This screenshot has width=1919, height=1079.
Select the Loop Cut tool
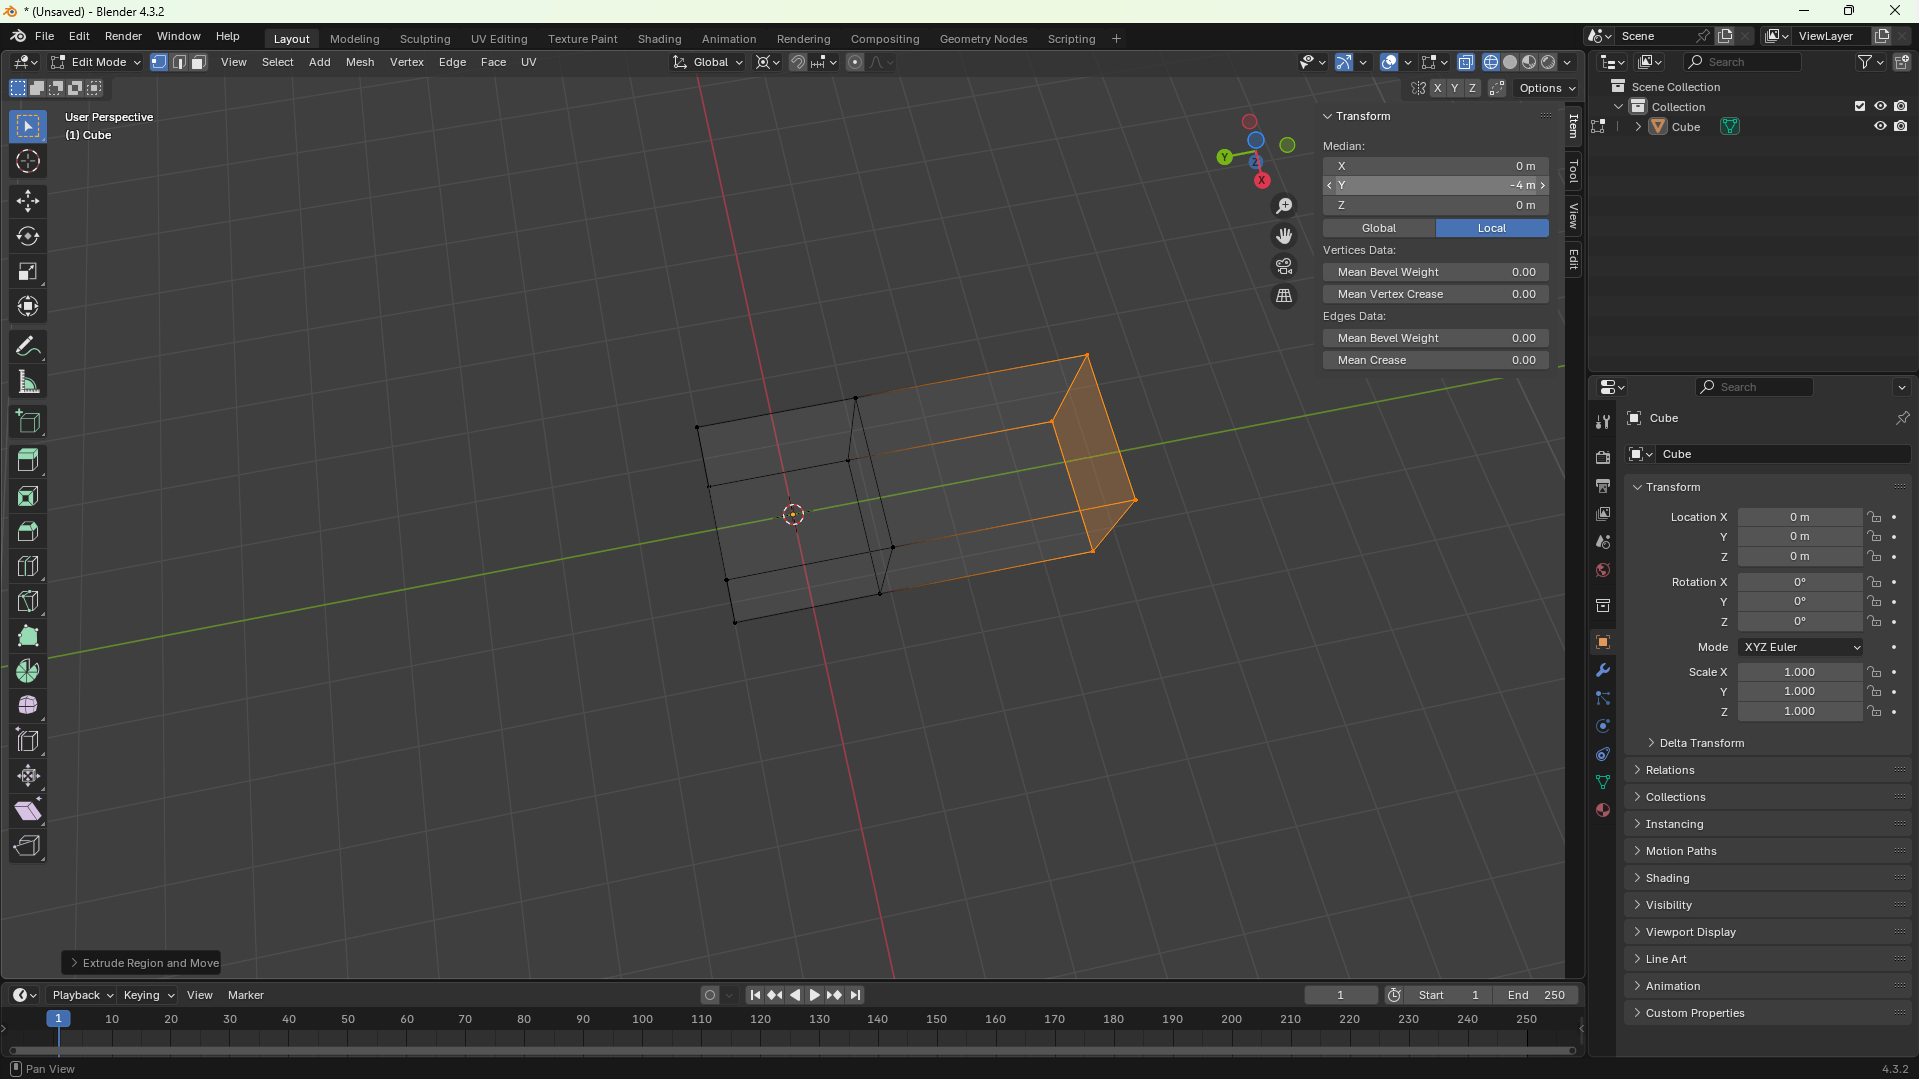click(28, 566)
